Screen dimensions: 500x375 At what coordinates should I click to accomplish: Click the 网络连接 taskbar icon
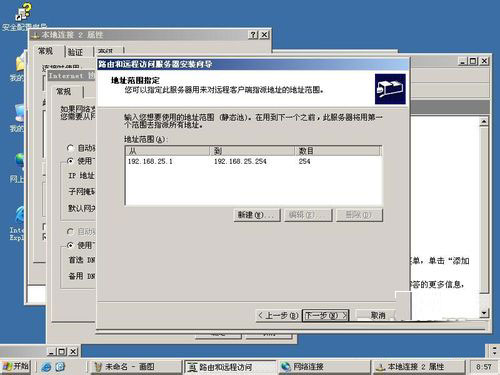click(285, 367)
